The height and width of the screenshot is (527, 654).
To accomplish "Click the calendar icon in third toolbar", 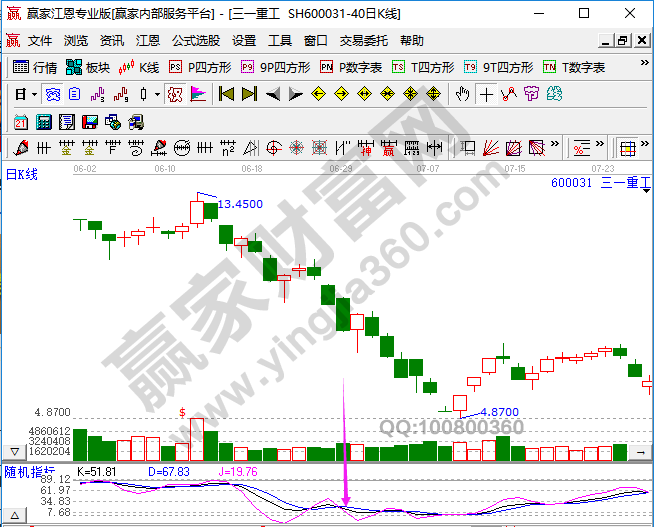I will (x=21, y=122).
